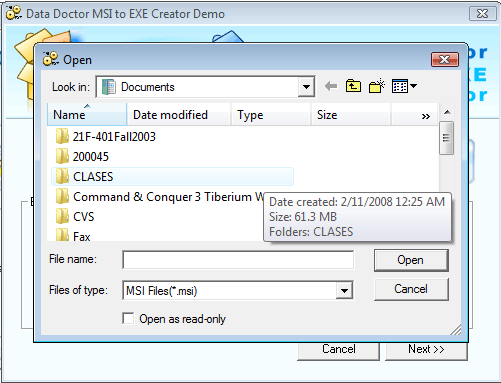Screen dimensions: 501x383
Task: Select Command & Conquer 3 Tiberium folder name
Action: (x=168, y=197)
